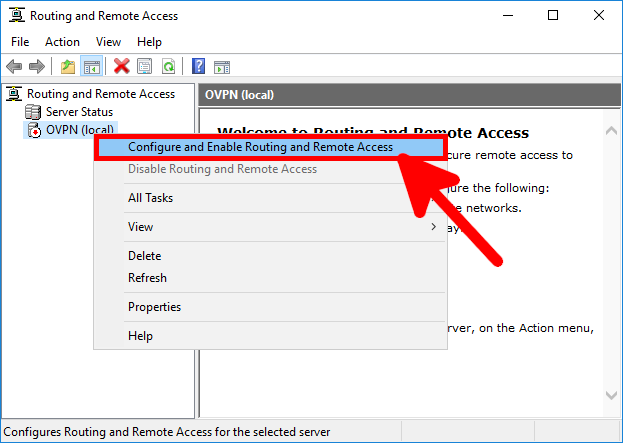Choose Refresh from the context menu
Screen dimensions: 623x443
[x=147, y=278]
